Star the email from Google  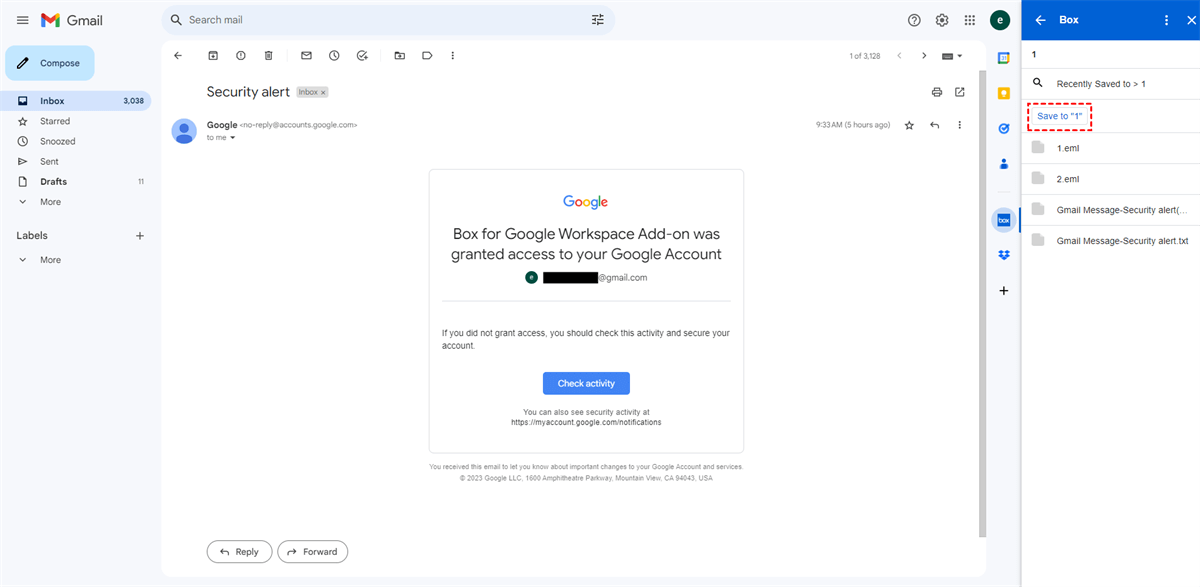(x=909, y=125)
